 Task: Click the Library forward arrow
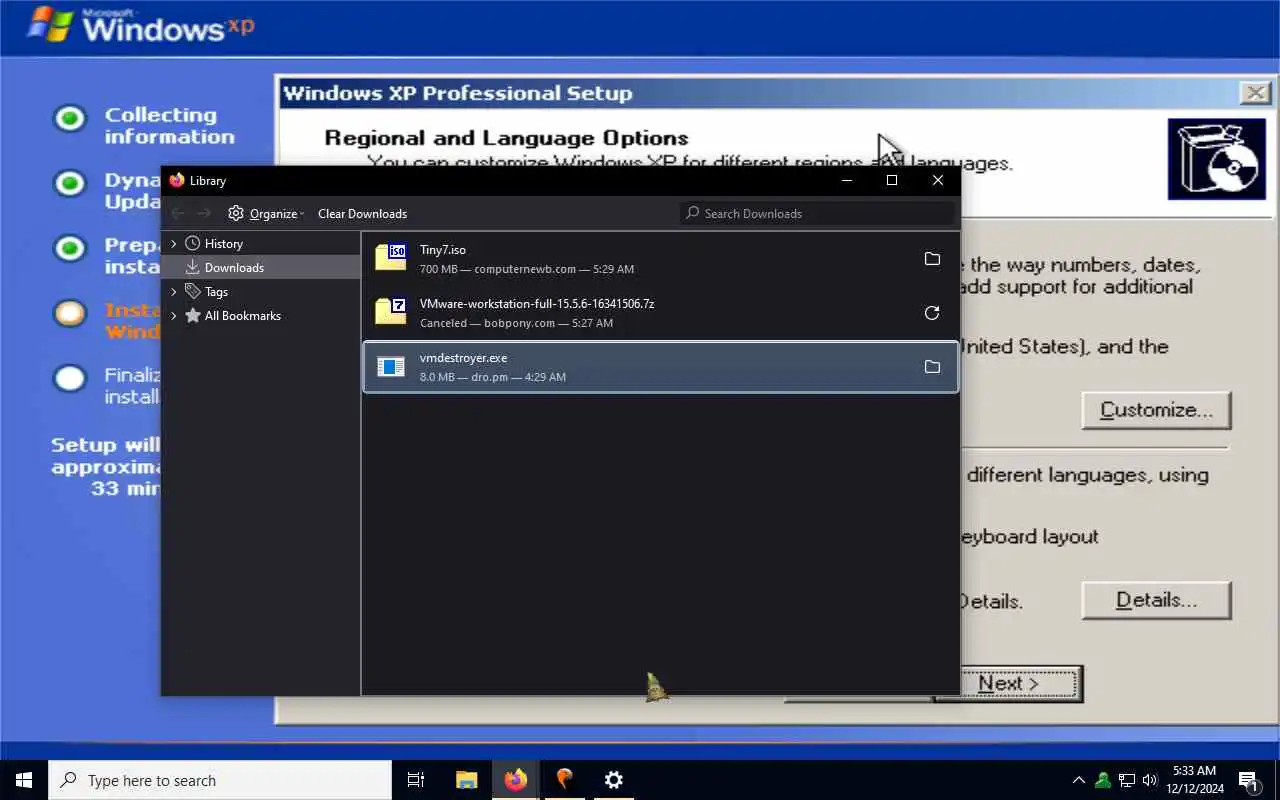click(204, 213)
